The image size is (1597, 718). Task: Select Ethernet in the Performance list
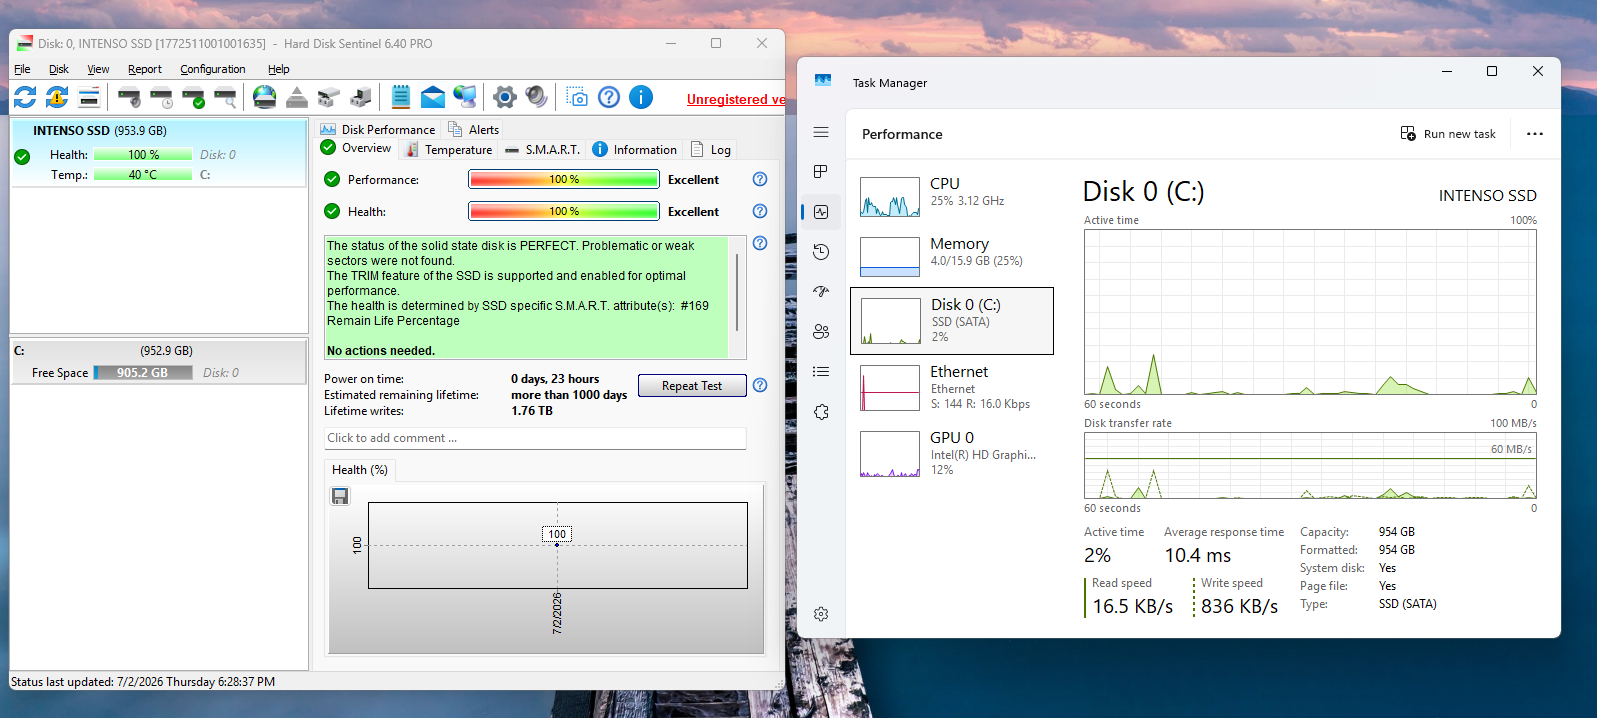[x=952, y=387]
